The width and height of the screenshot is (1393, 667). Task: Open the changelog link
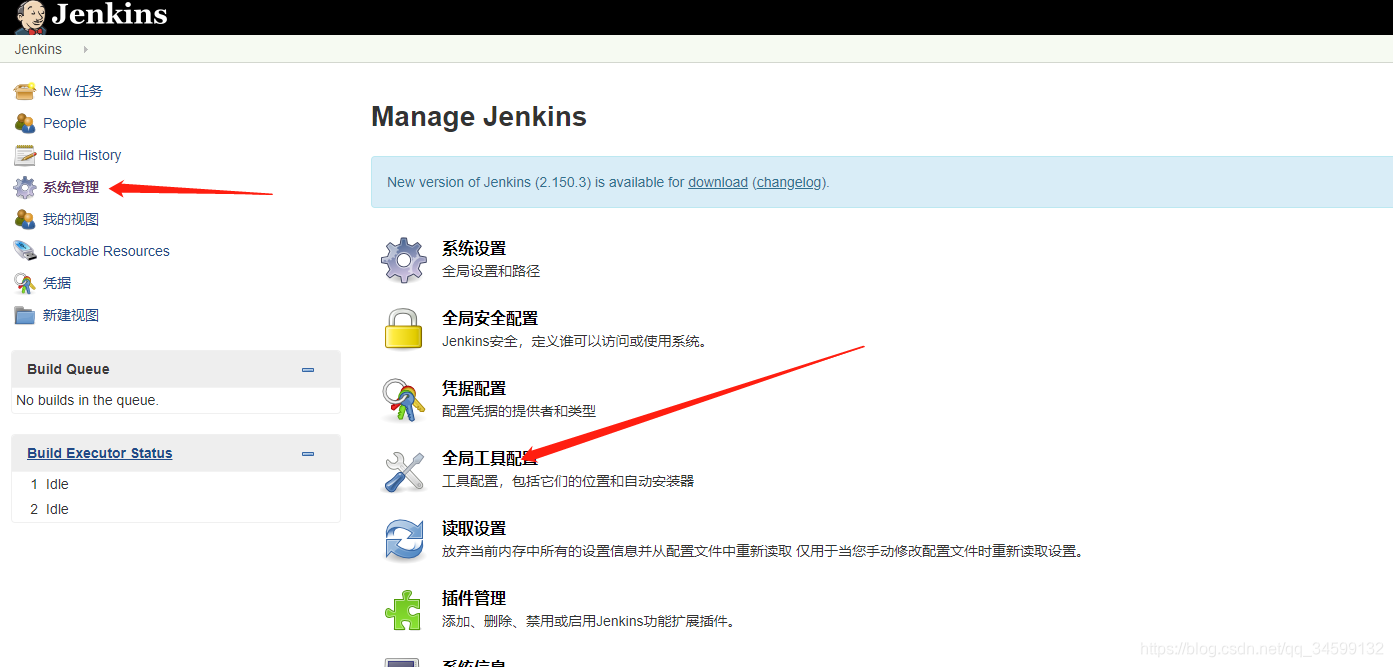pyautogui.click(x=788, y=181)
